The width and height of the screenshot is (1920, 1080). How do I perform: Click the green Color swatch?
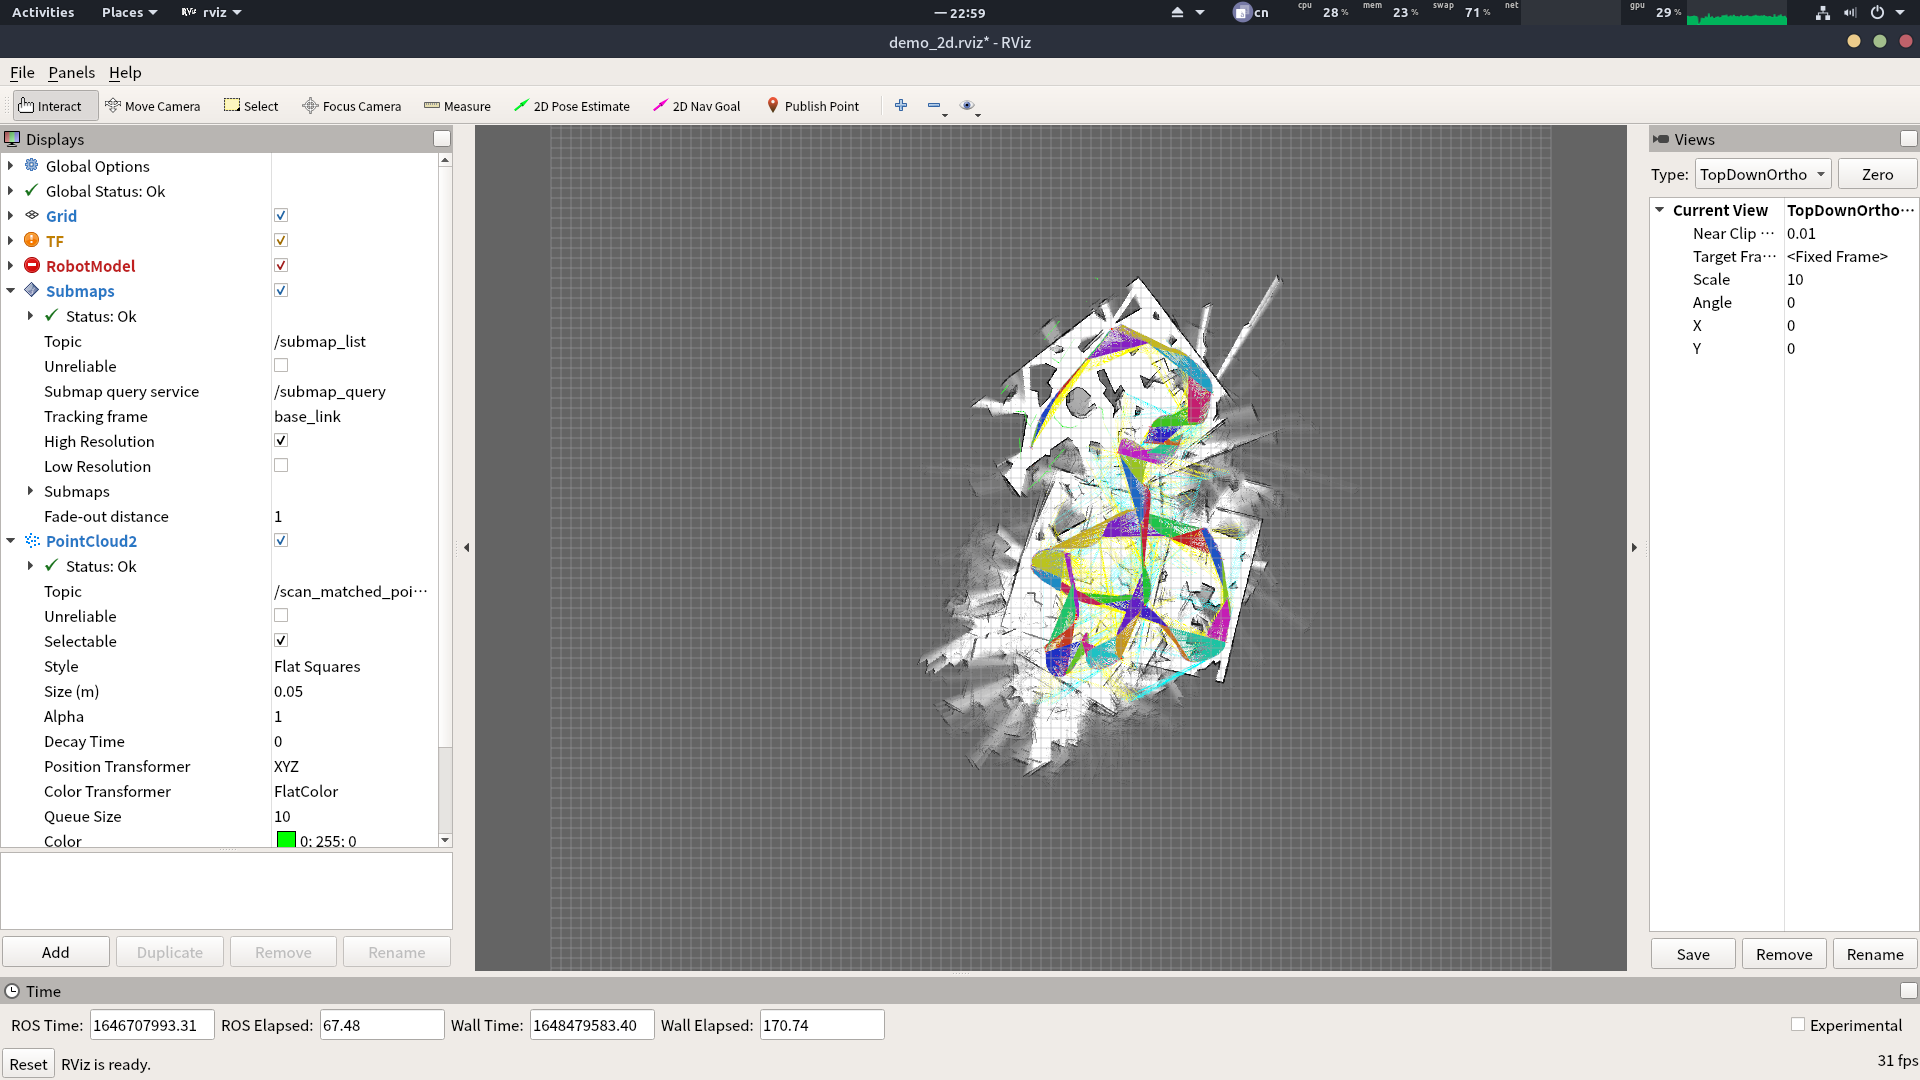pos(286,840)
